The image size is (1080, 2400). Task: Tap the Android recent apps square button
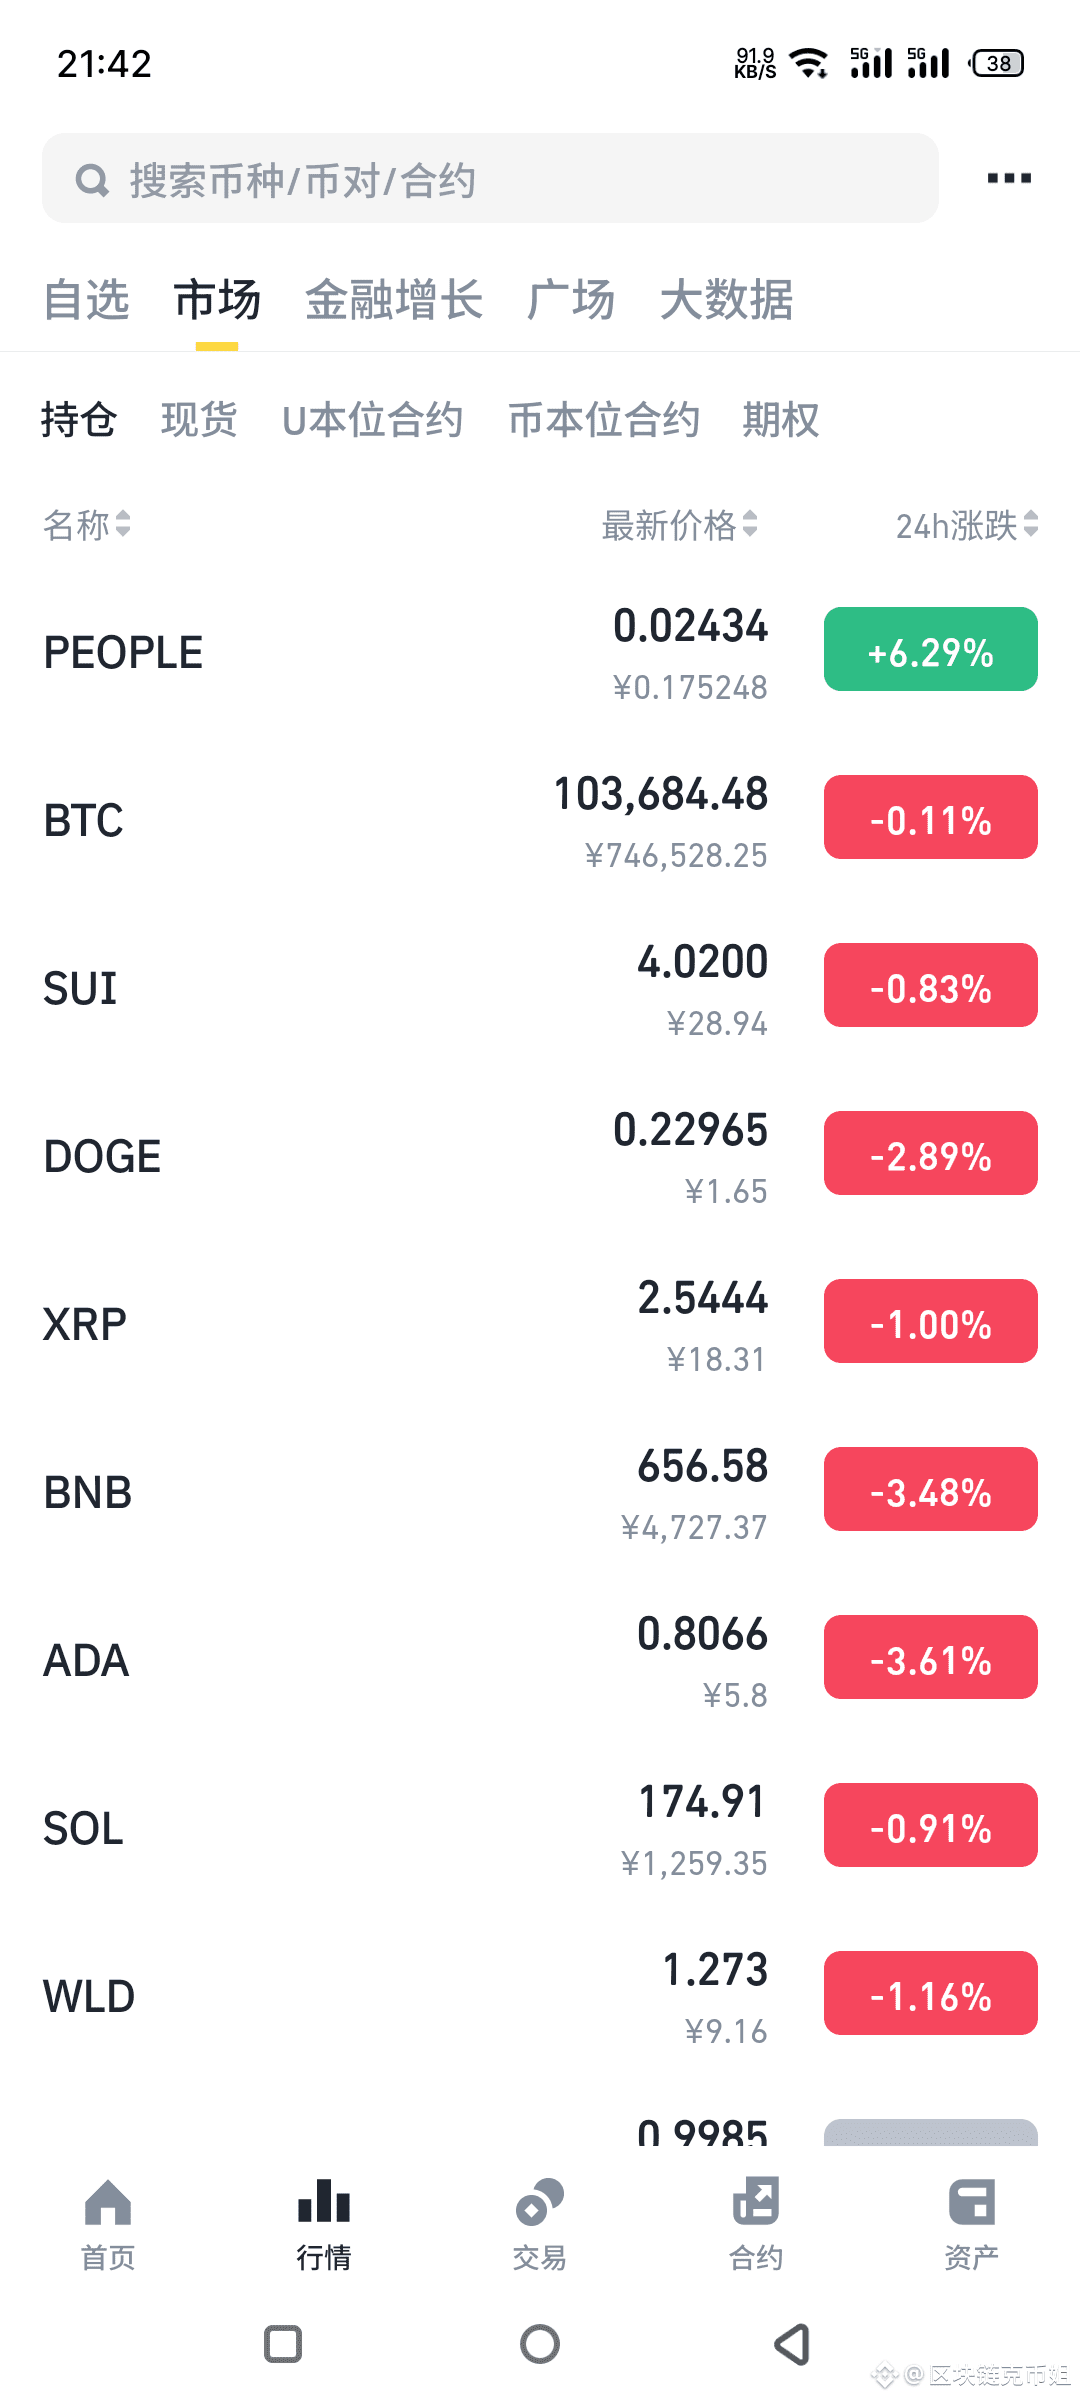[283, 2344]
